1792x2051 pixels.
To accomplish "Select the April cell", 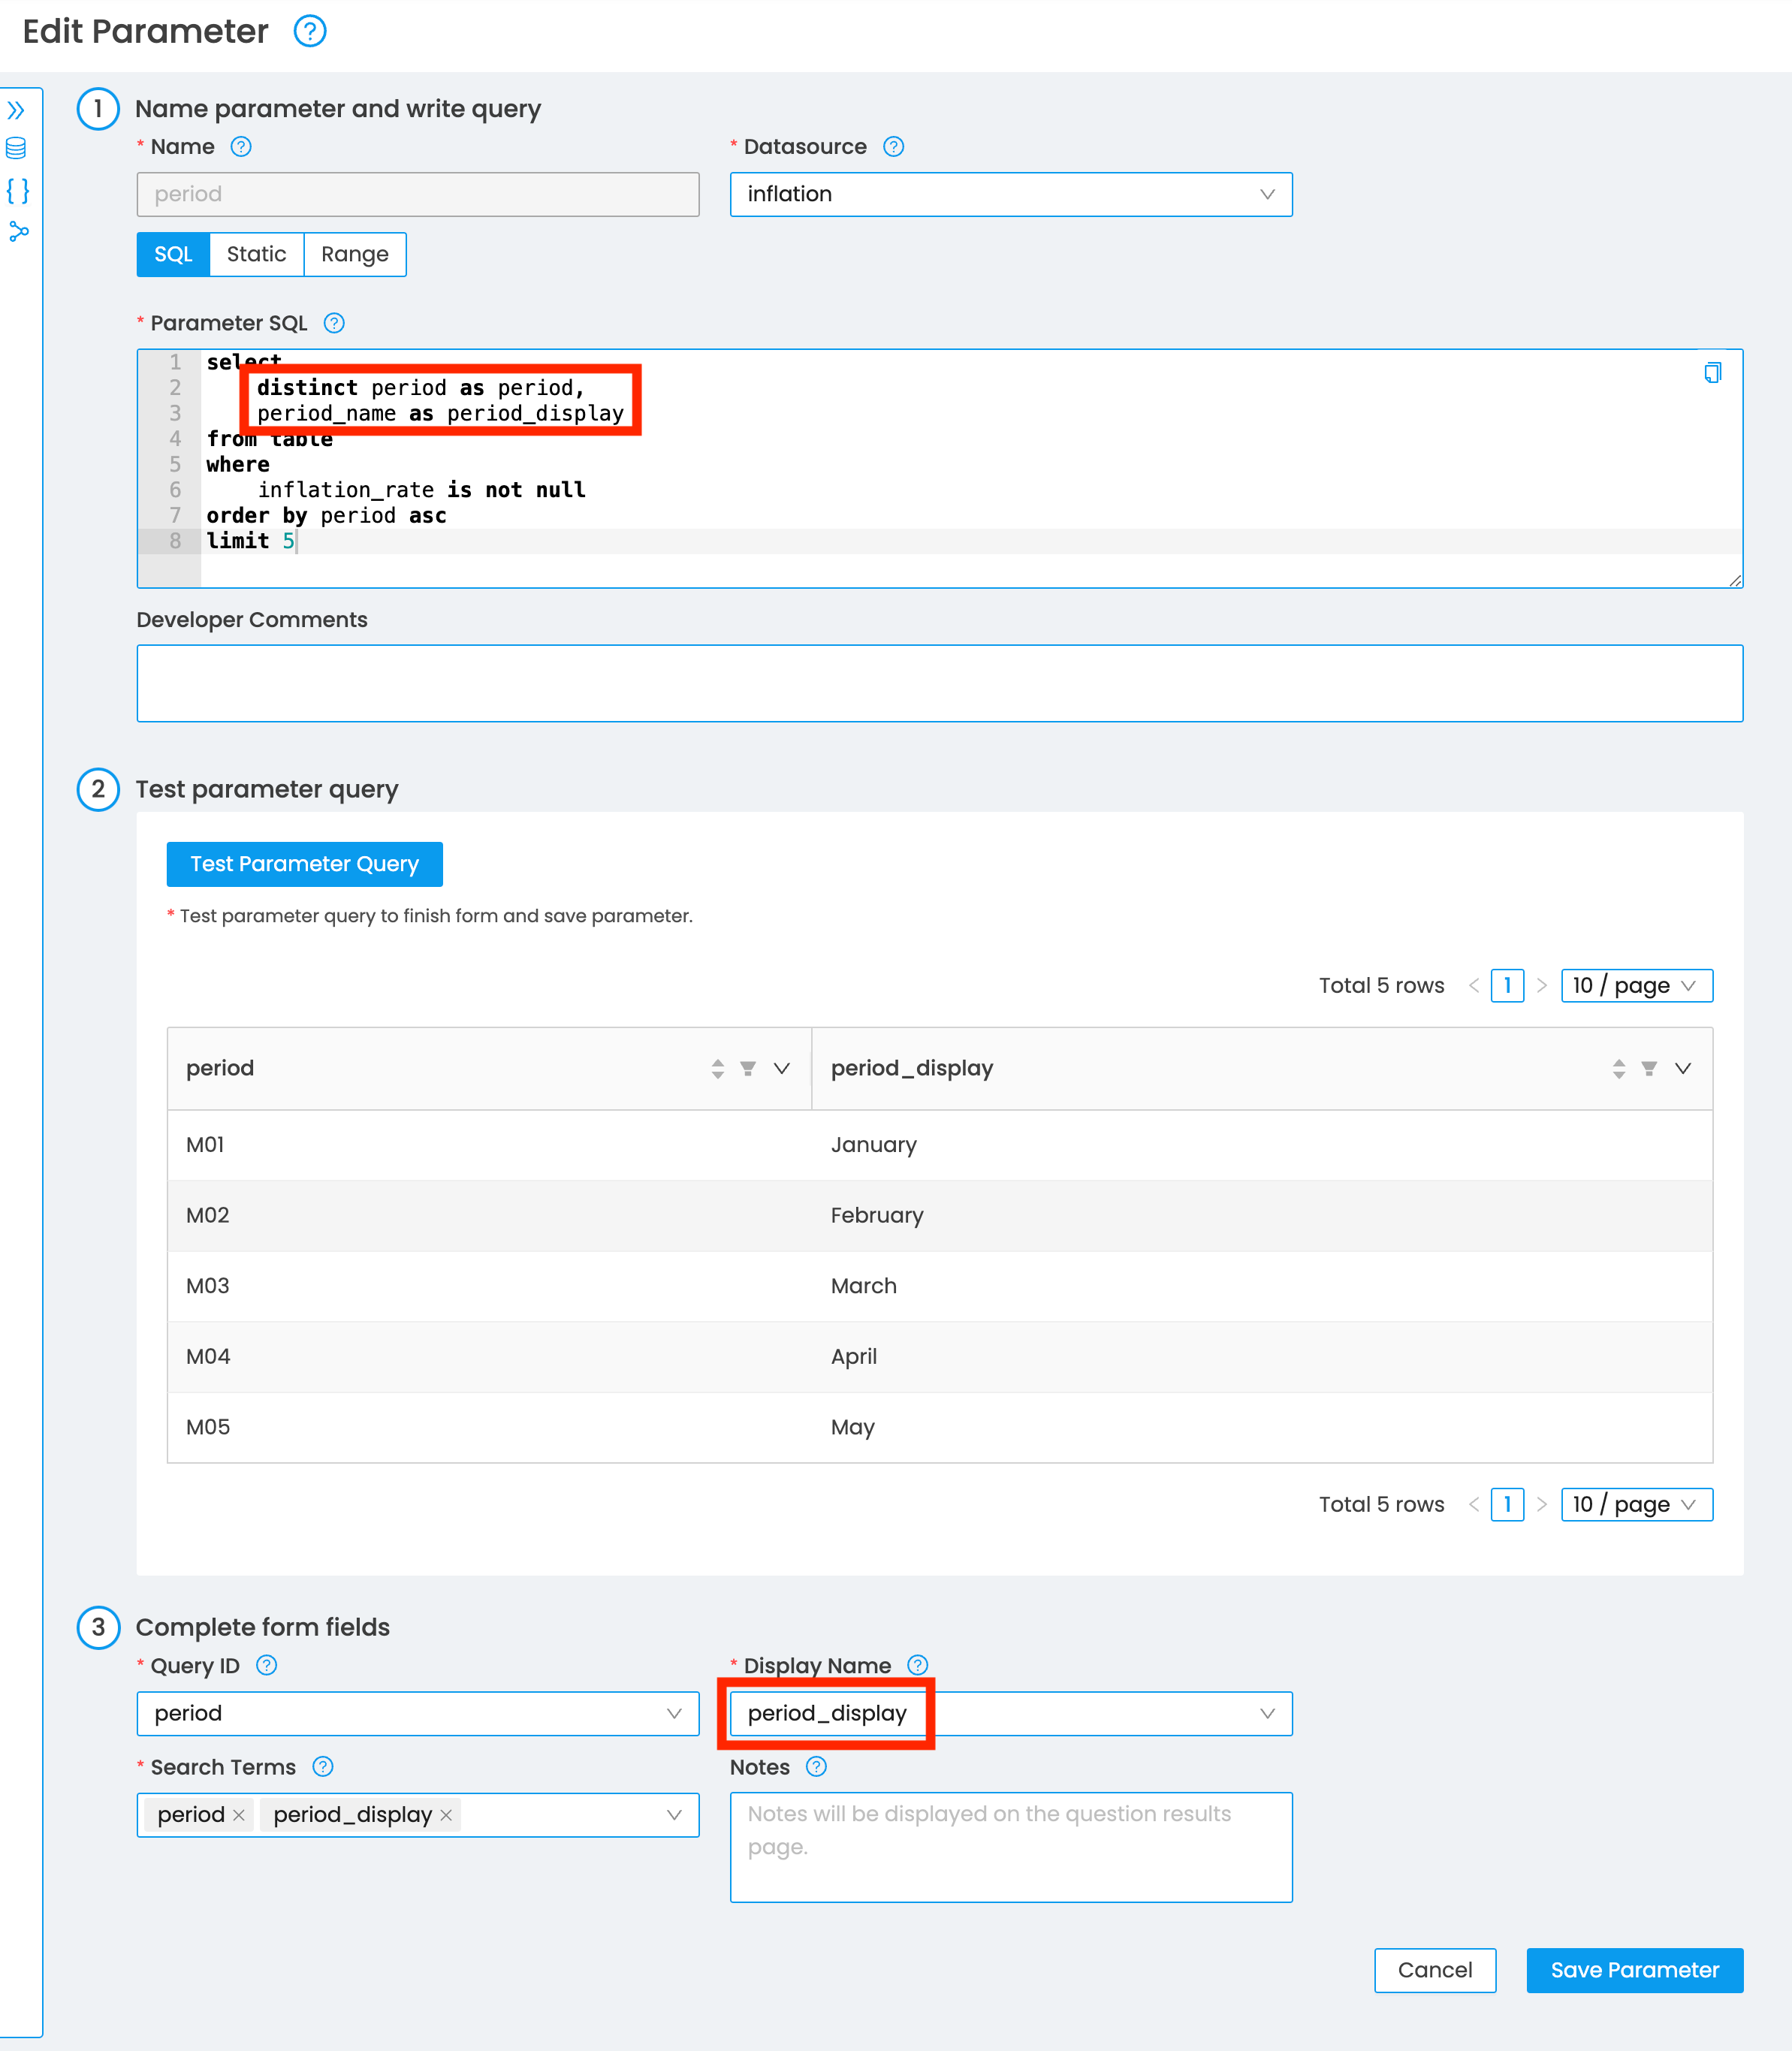I will [1262, 1357].
